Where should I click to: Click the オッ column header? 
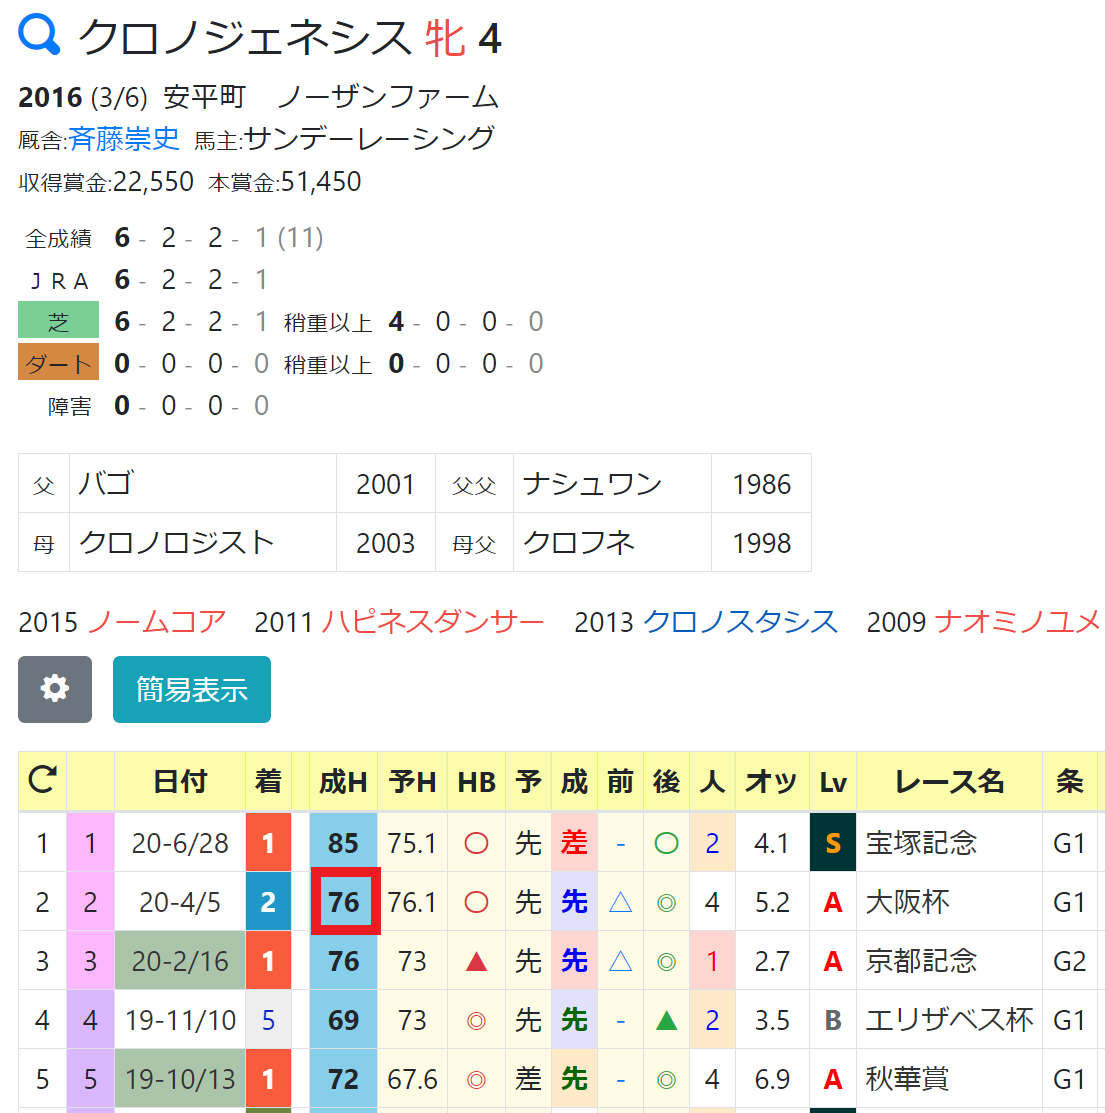tap(772, 782)
